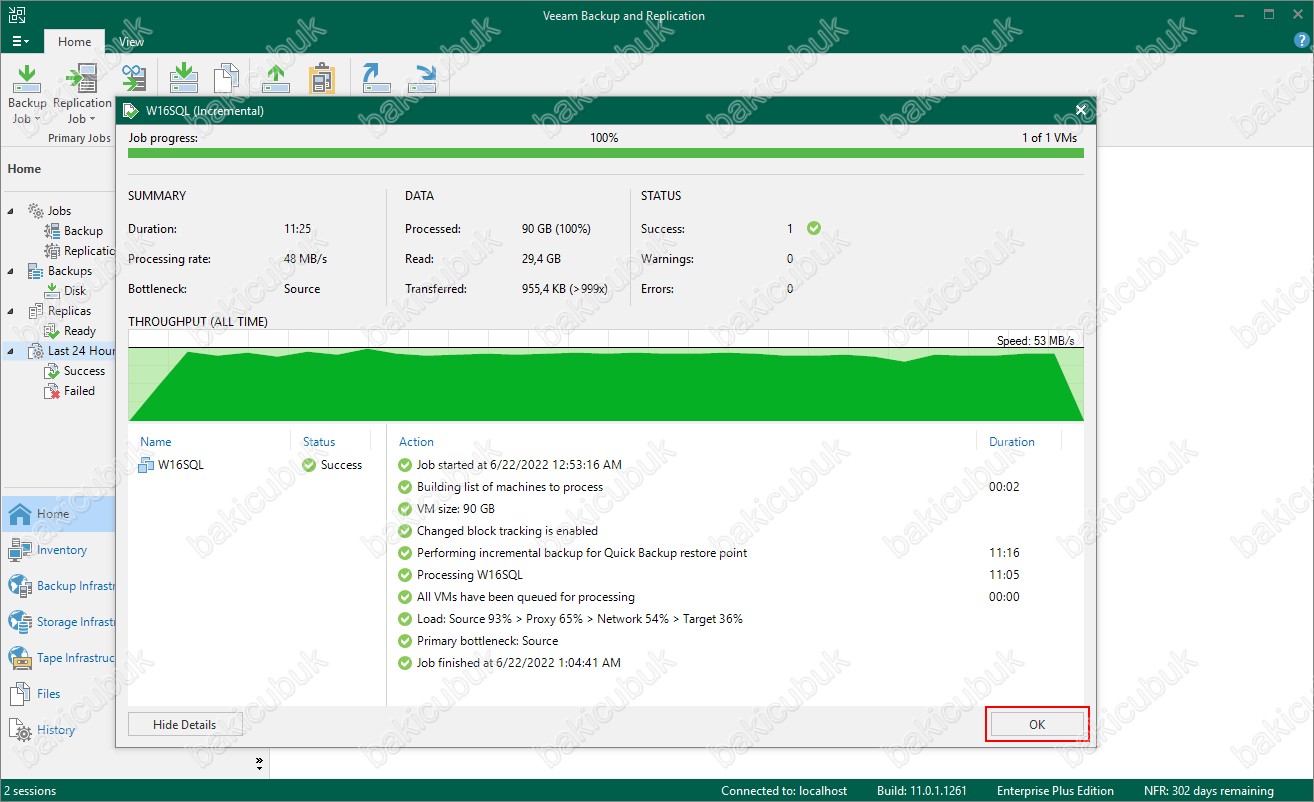Select the Failed sessions tree node

[x=79, y=391]
